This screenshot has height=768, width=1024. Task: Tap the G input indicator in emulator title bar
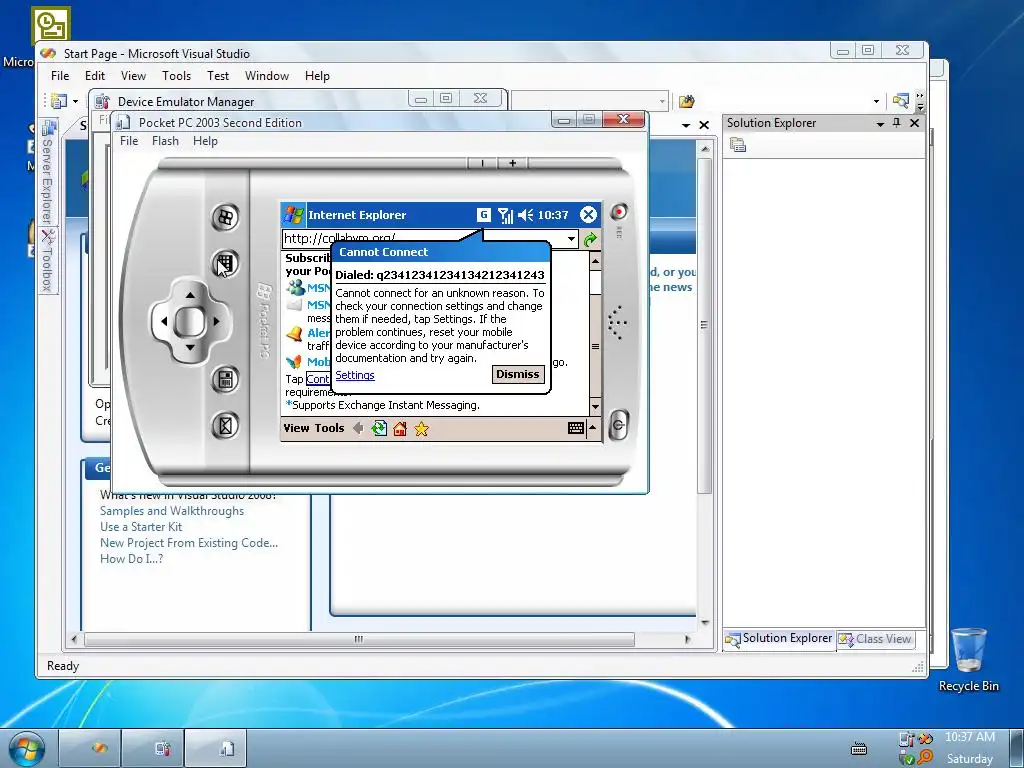[483, 215]
